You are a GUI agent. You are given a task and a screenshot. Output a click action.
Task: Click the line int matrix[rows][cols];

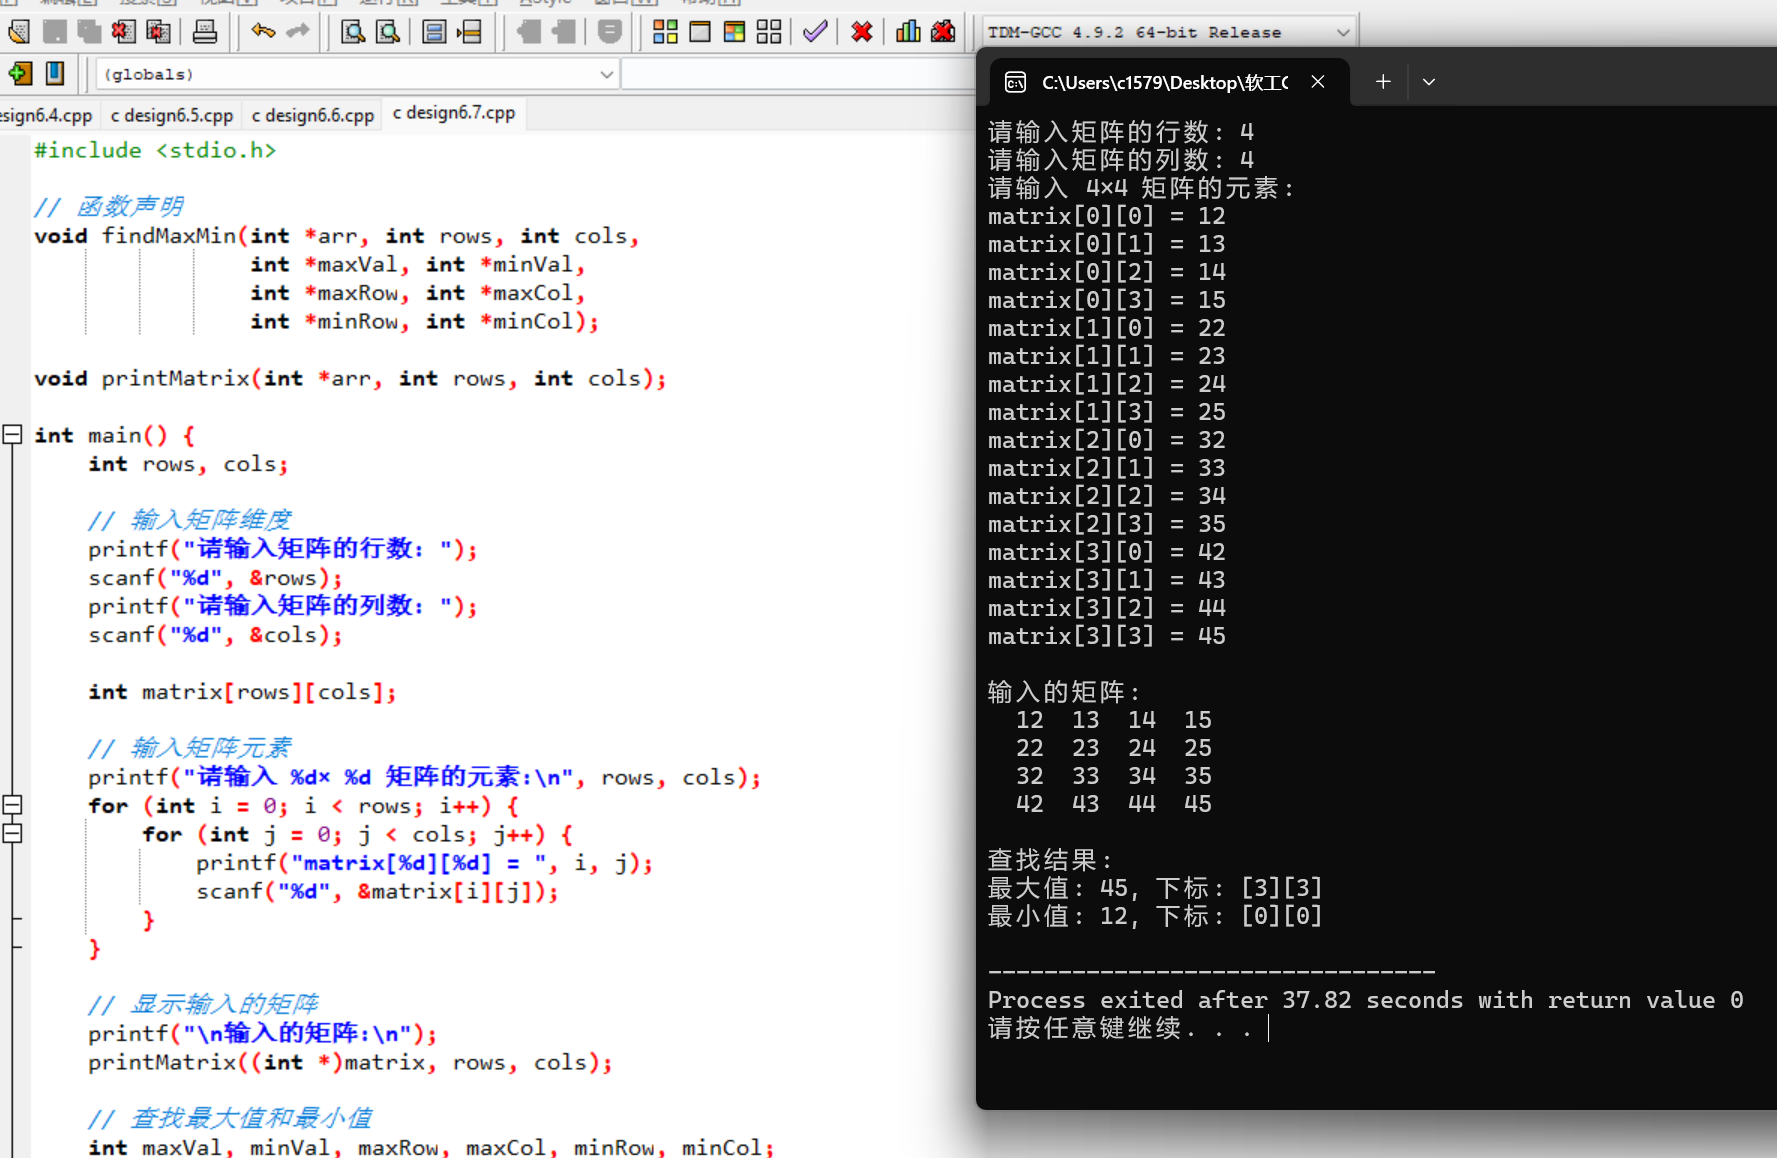click(242, 692)
